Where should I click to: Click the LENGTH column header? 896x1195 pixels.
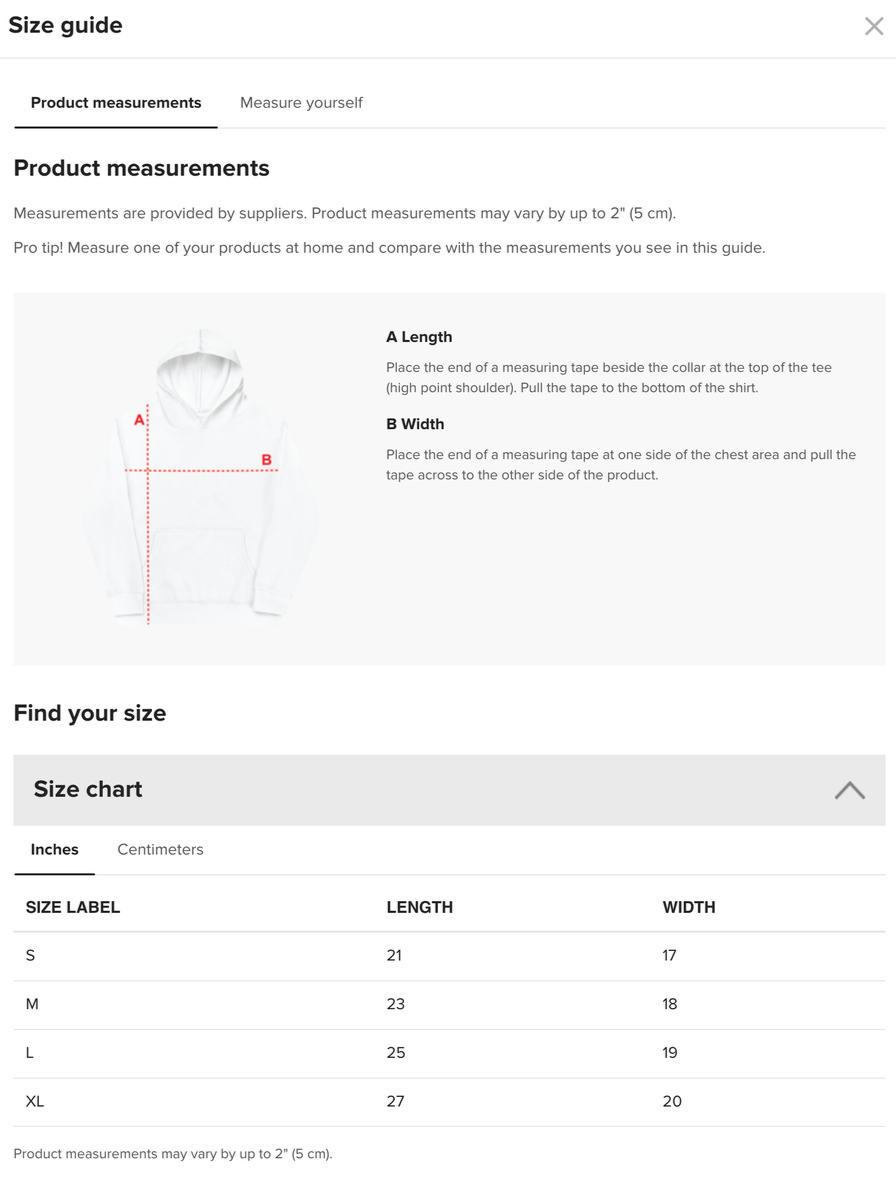click(x=420, y=908)
